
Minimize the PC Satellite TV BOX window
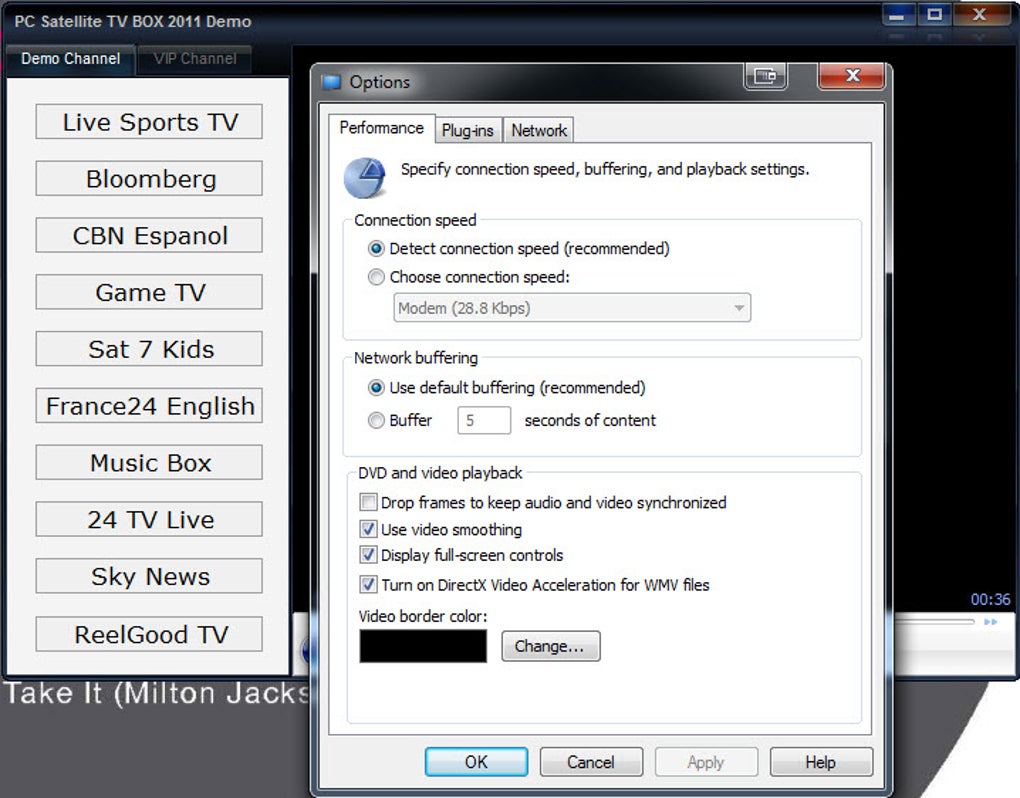coord(898,14)
